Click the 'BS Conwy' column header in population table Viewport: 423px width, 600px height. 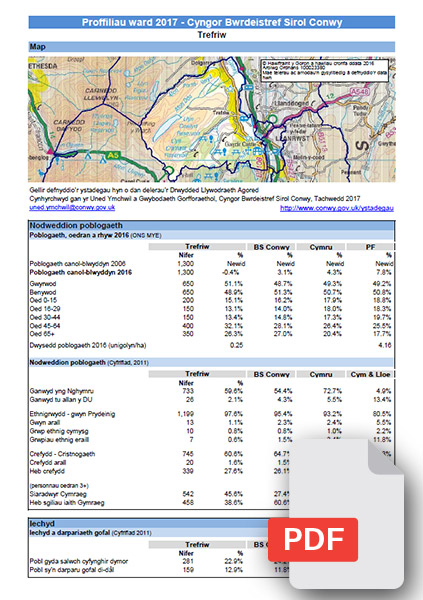(x=271, y=247)
